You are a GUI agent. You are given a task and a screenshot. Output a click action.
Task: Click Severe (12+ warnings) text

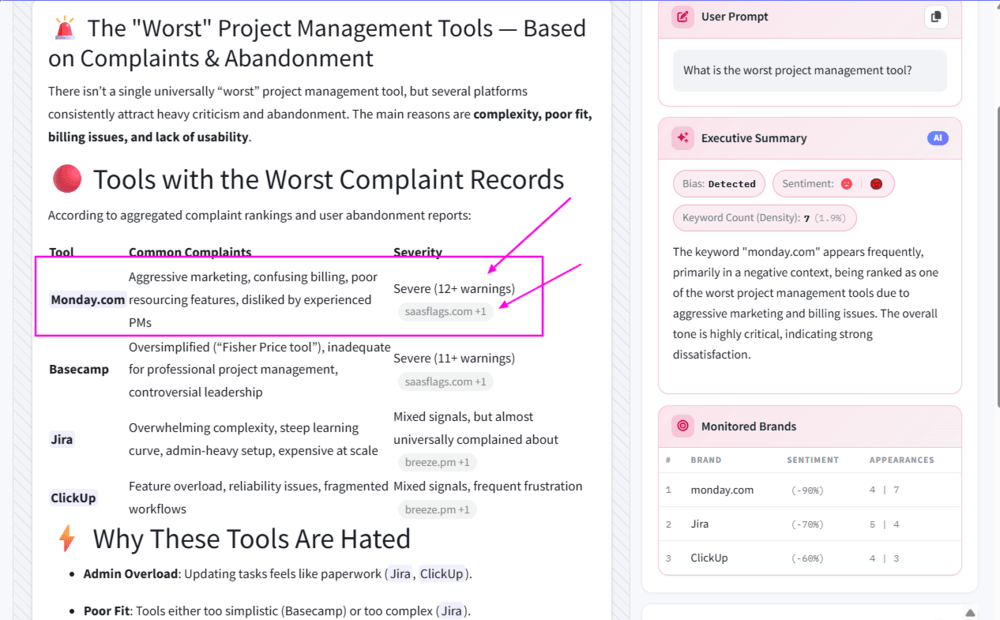tap(454, 289)
